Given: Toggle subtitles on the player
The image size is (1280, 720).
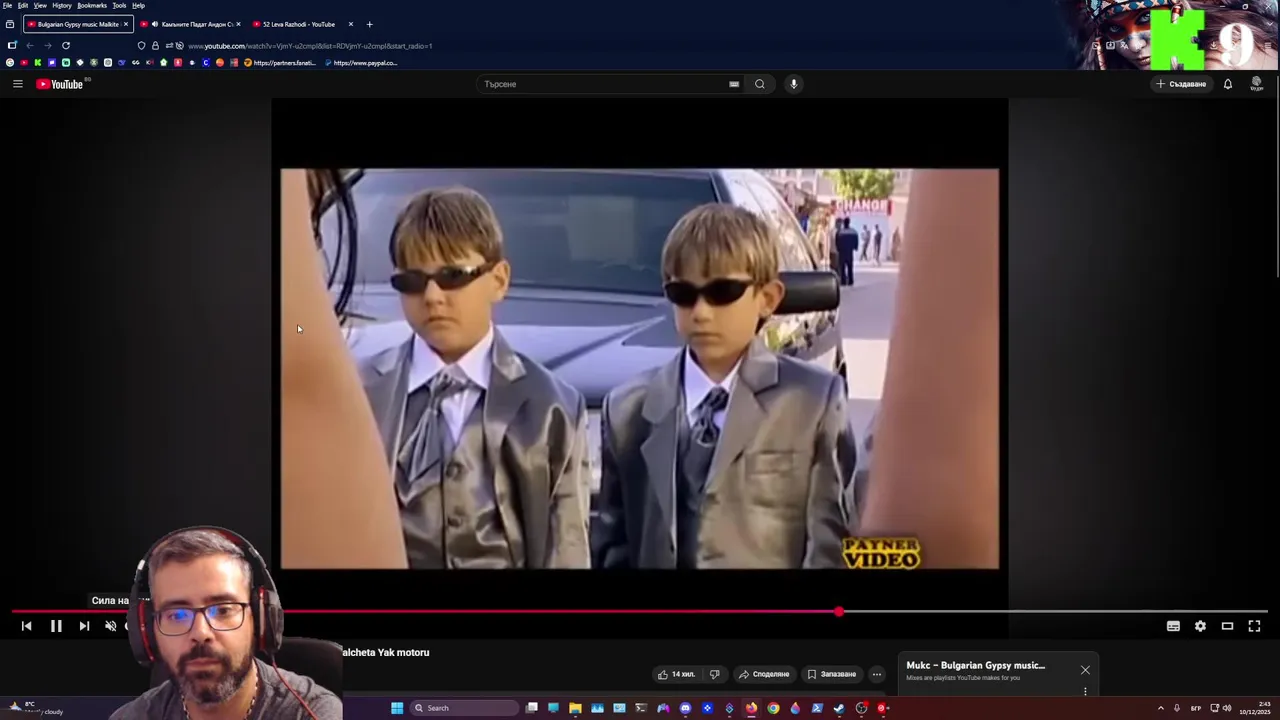Looking at the screenshot, I should [x=1173, y=626].
